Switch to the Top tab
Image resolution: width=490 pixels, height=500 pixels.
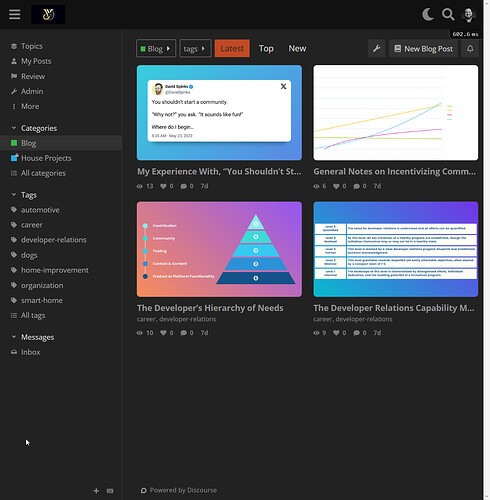266,48
